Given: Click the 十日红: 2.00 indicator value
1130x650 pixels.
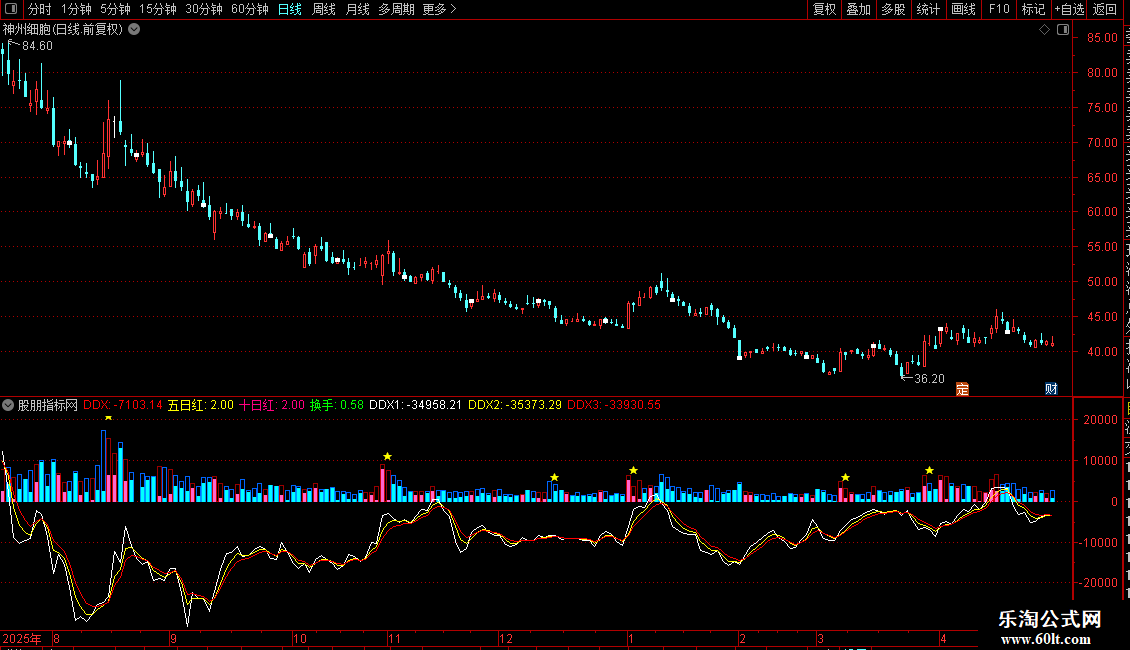Looking at the screenshot, I should (272, 405).
